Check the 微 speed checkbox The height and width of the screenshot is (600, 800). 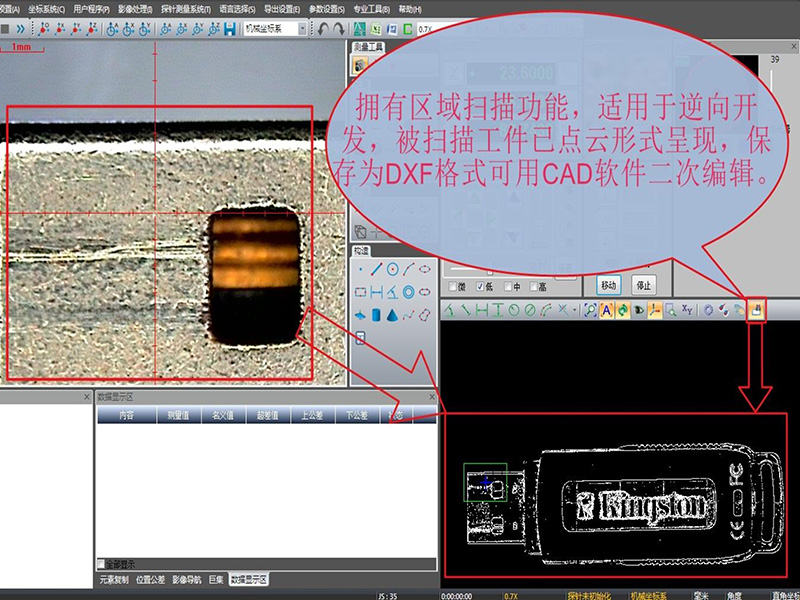click(x=452, y=287)
